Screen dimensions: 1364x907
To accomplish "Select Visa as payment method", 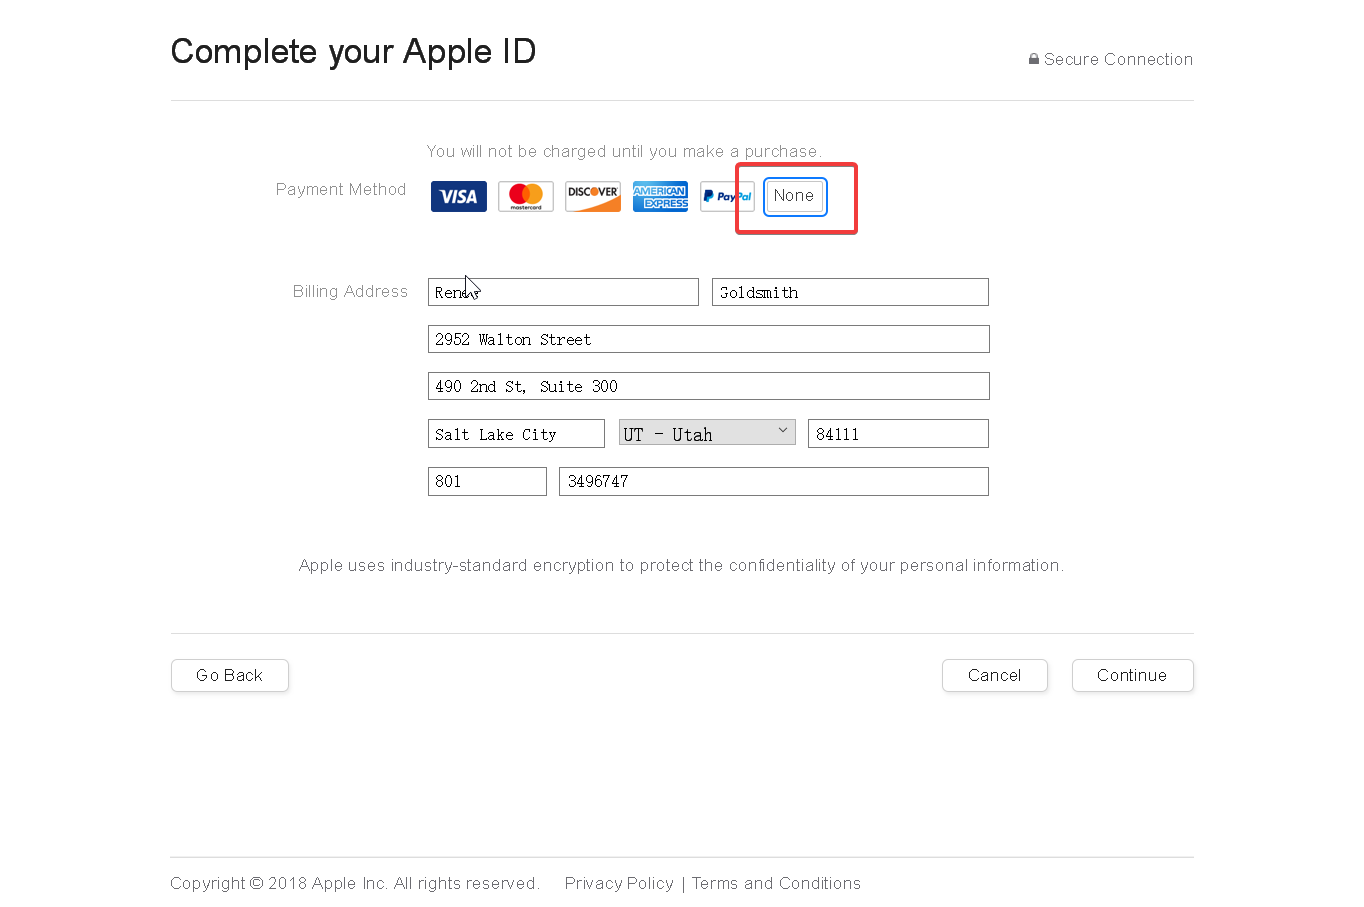I will tap(459, 196).
